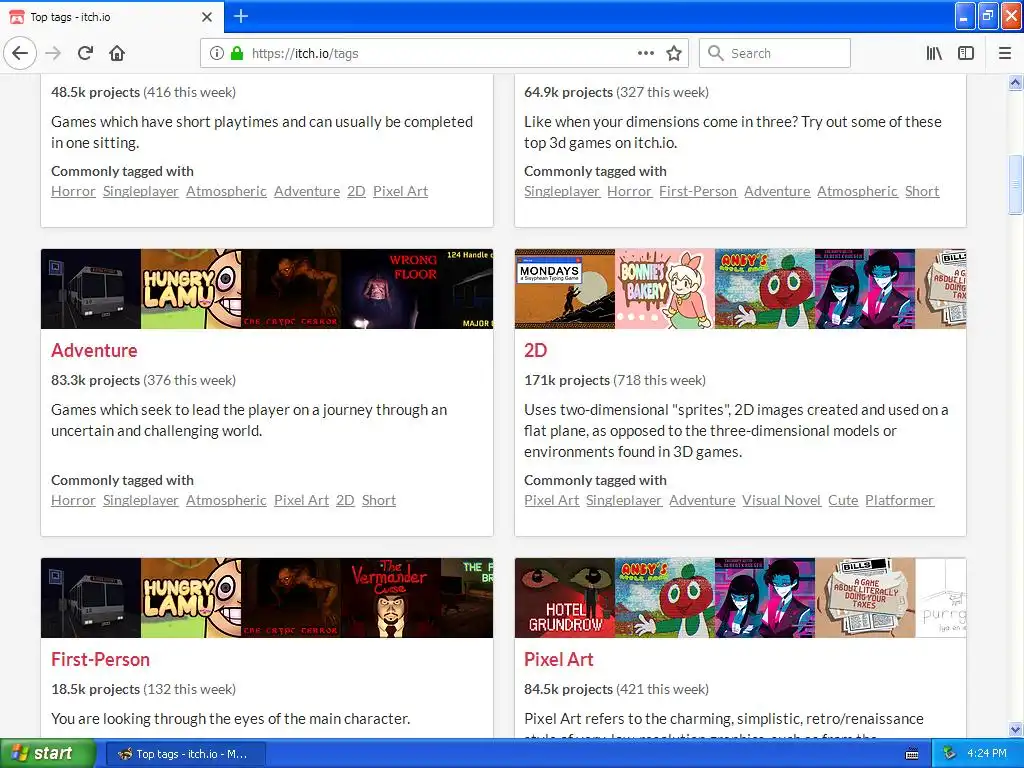Open Andy's Apple Farm thumbnail in 2D card
This screenshot has height=768, width=1024.
click(765, 289)
